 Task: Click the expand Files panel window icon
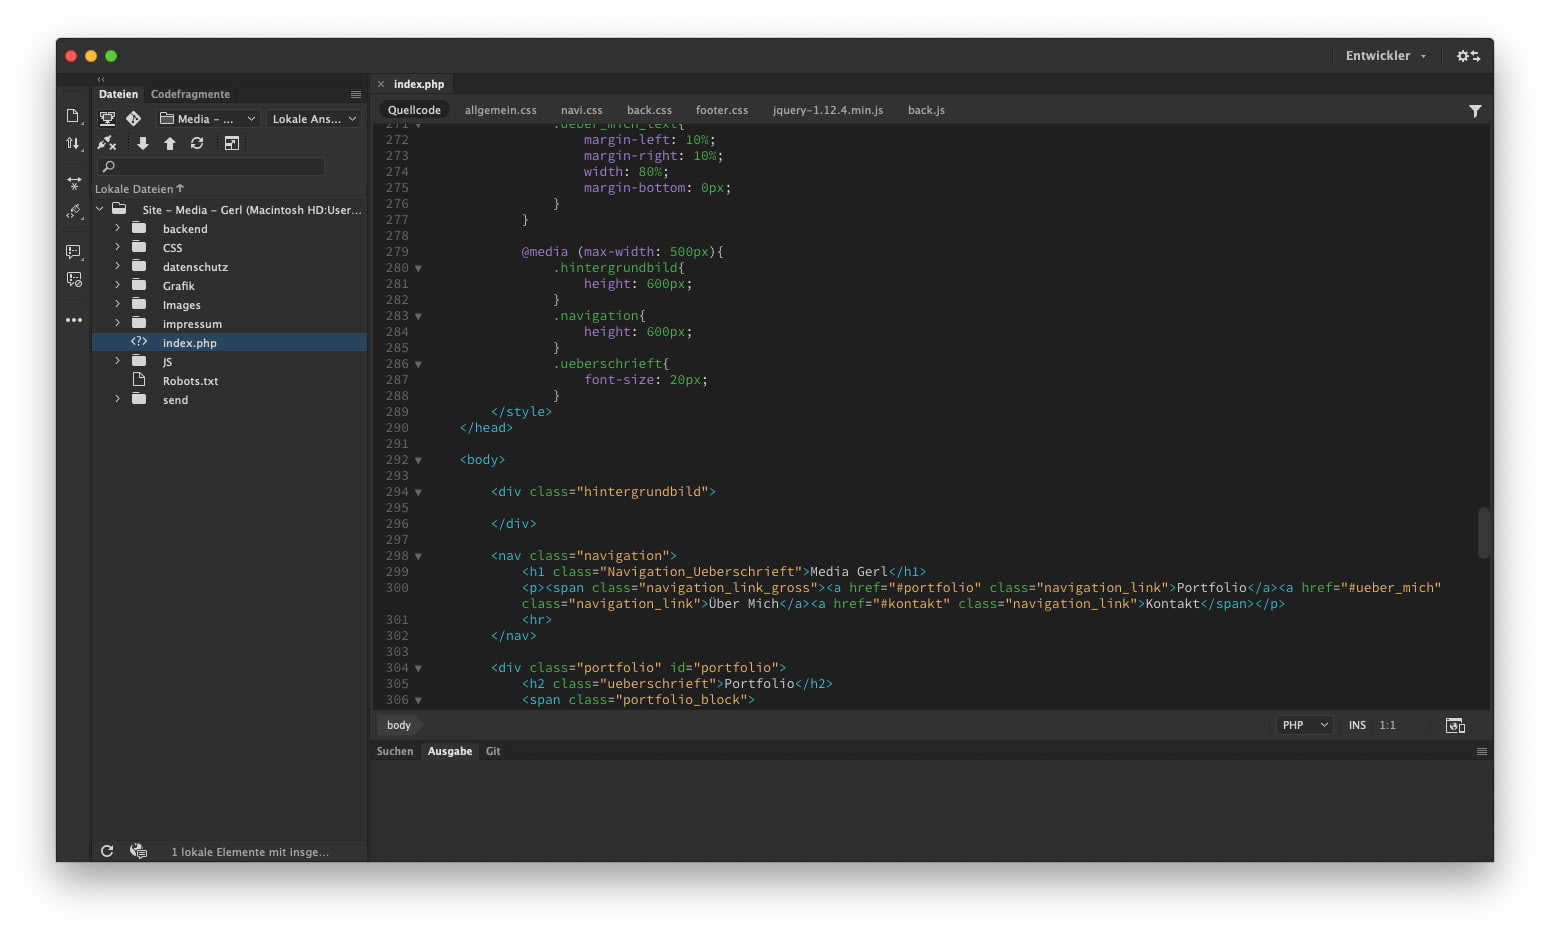[231, 144]
